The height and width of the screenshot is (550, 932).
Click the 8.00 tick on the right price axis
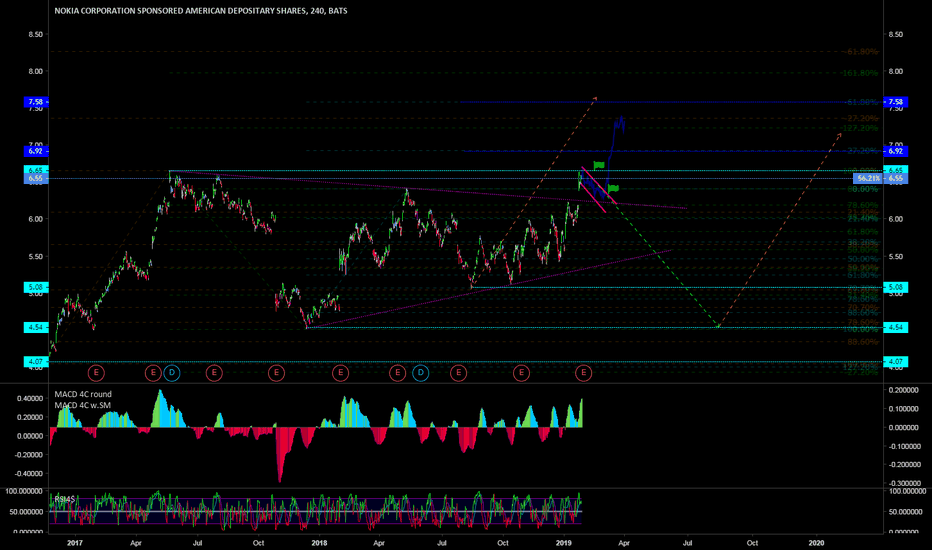click(x=896, y=71)
